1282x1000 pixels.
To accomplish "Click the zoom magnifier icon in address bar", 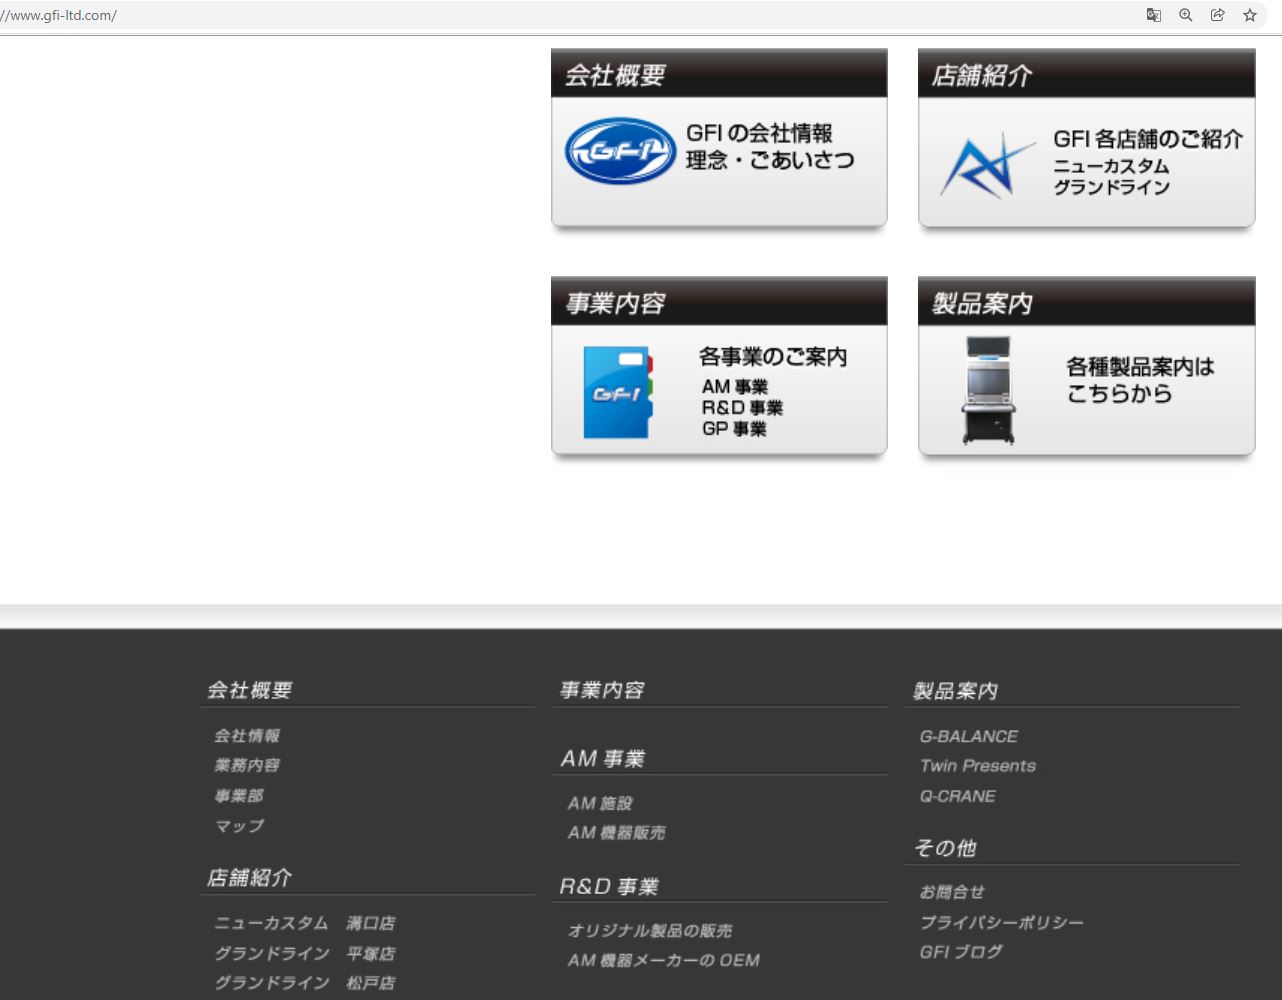I will [x=1185, y=15].
